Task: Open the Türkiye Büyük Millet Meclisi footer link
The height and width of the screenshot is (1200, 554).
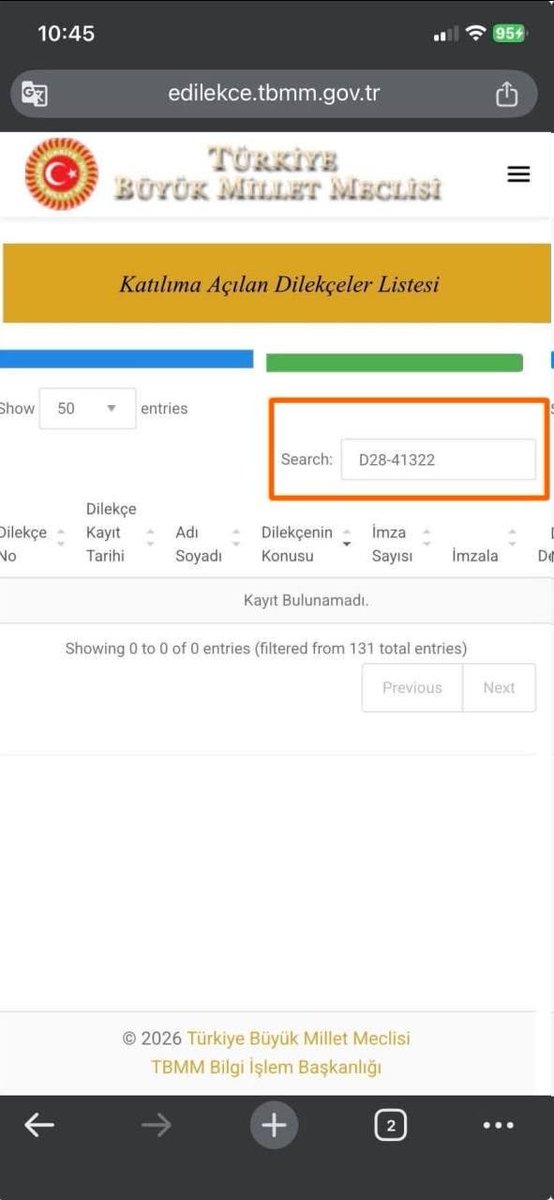Action: click(x=298, y=1038)
